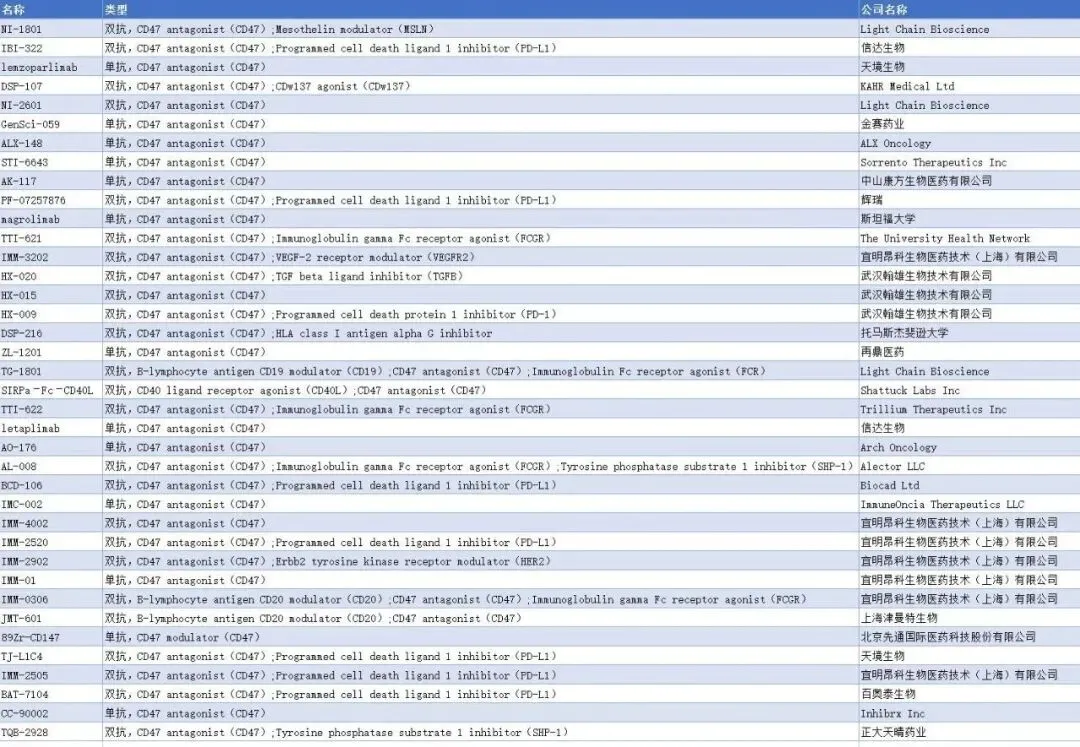Select the IMM-0306 name cell
Viewport: 1080px width, 747px height.
51,600
